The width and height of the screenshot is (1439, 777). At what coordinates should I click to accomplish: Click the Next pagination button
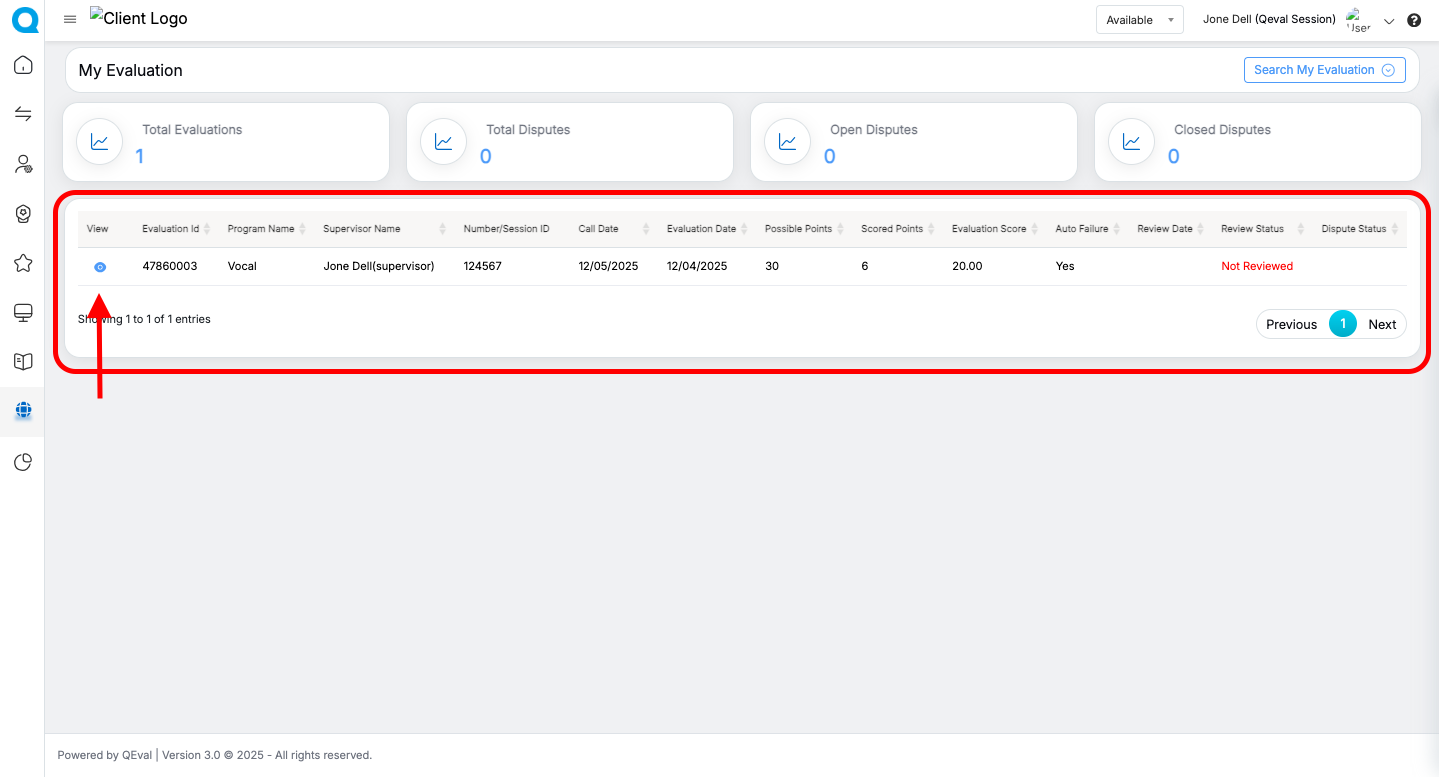[x=1382, y=324]
